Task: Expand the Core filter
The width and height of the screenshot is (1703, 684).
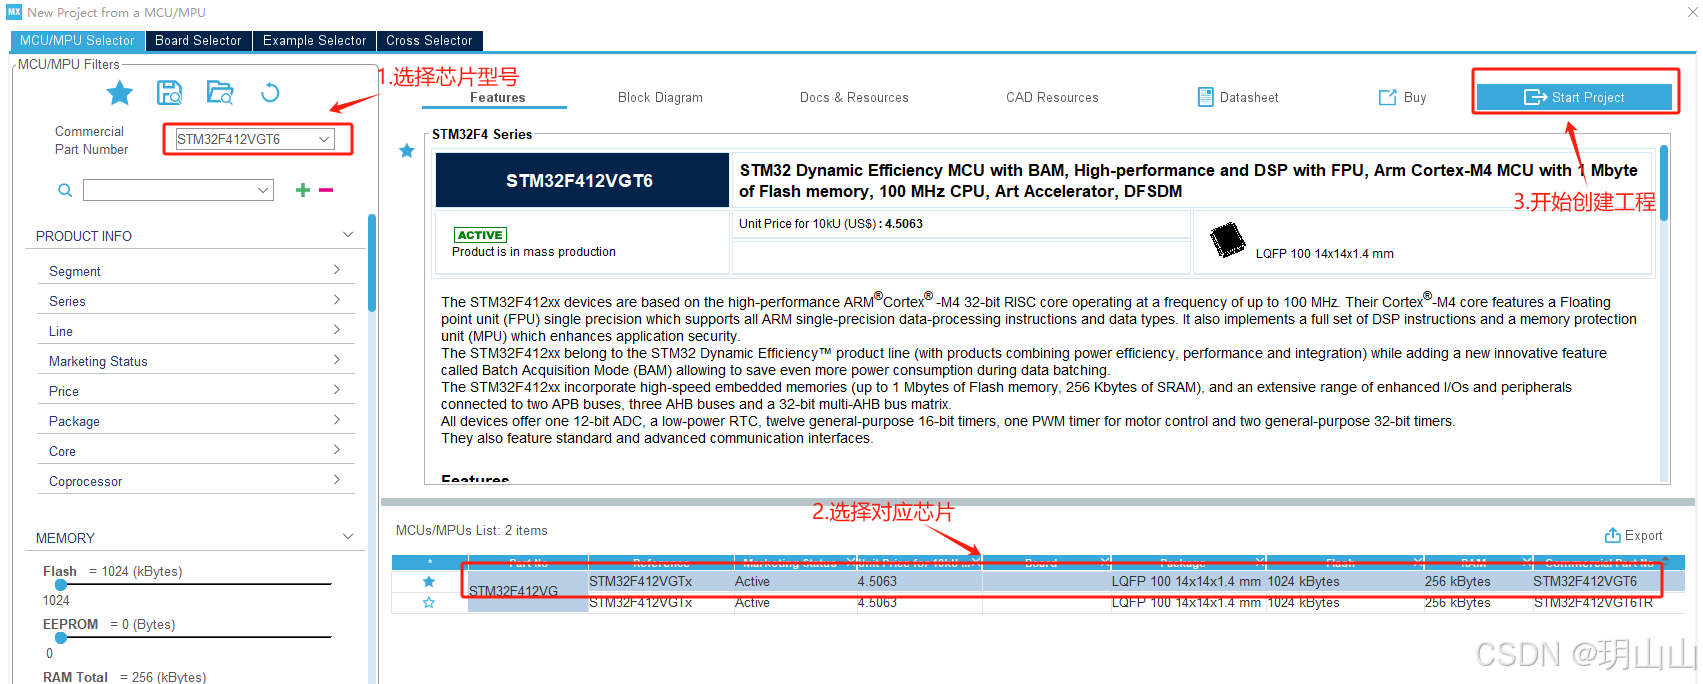Action: pyautogui.click(x=195, y=451)
